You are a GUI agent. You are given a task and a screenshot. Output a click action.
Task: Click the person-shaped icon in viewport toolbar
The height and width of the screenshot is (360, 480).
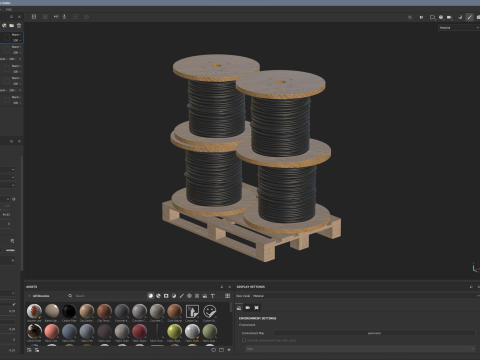coord(64,17)
